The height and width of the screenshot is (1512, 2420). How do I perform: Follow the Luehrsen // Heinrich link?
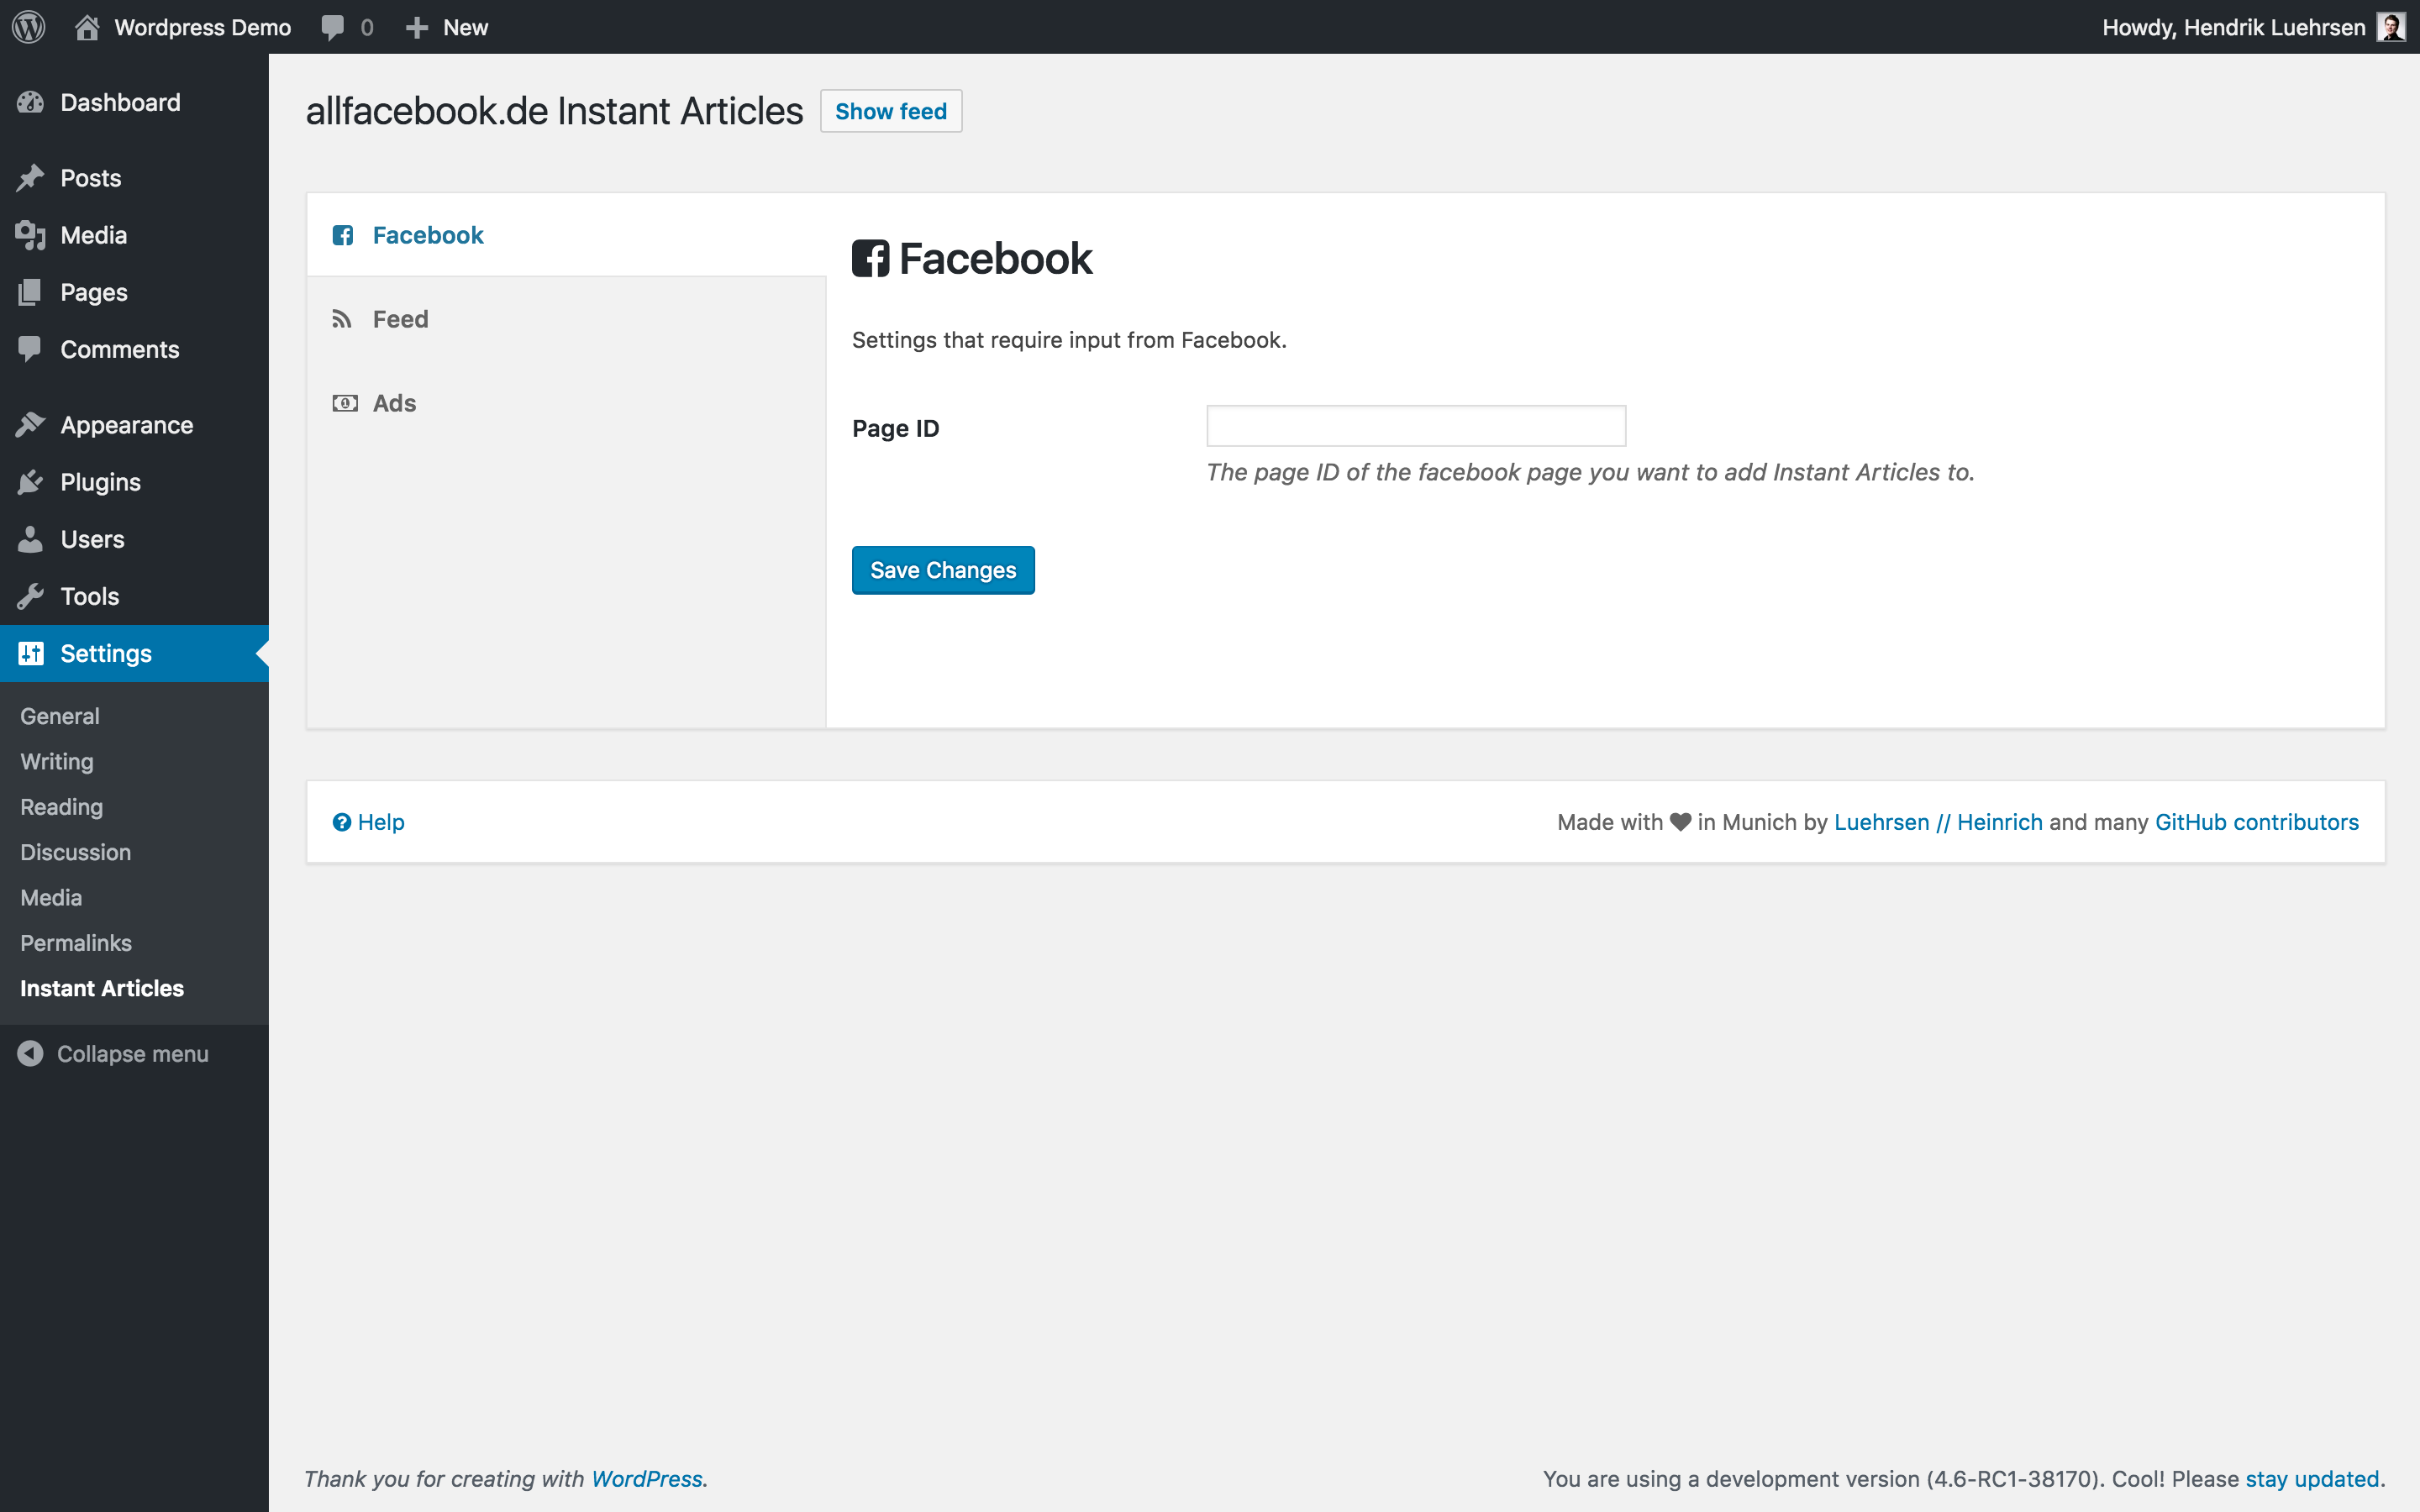click(x=1938, y=822)
